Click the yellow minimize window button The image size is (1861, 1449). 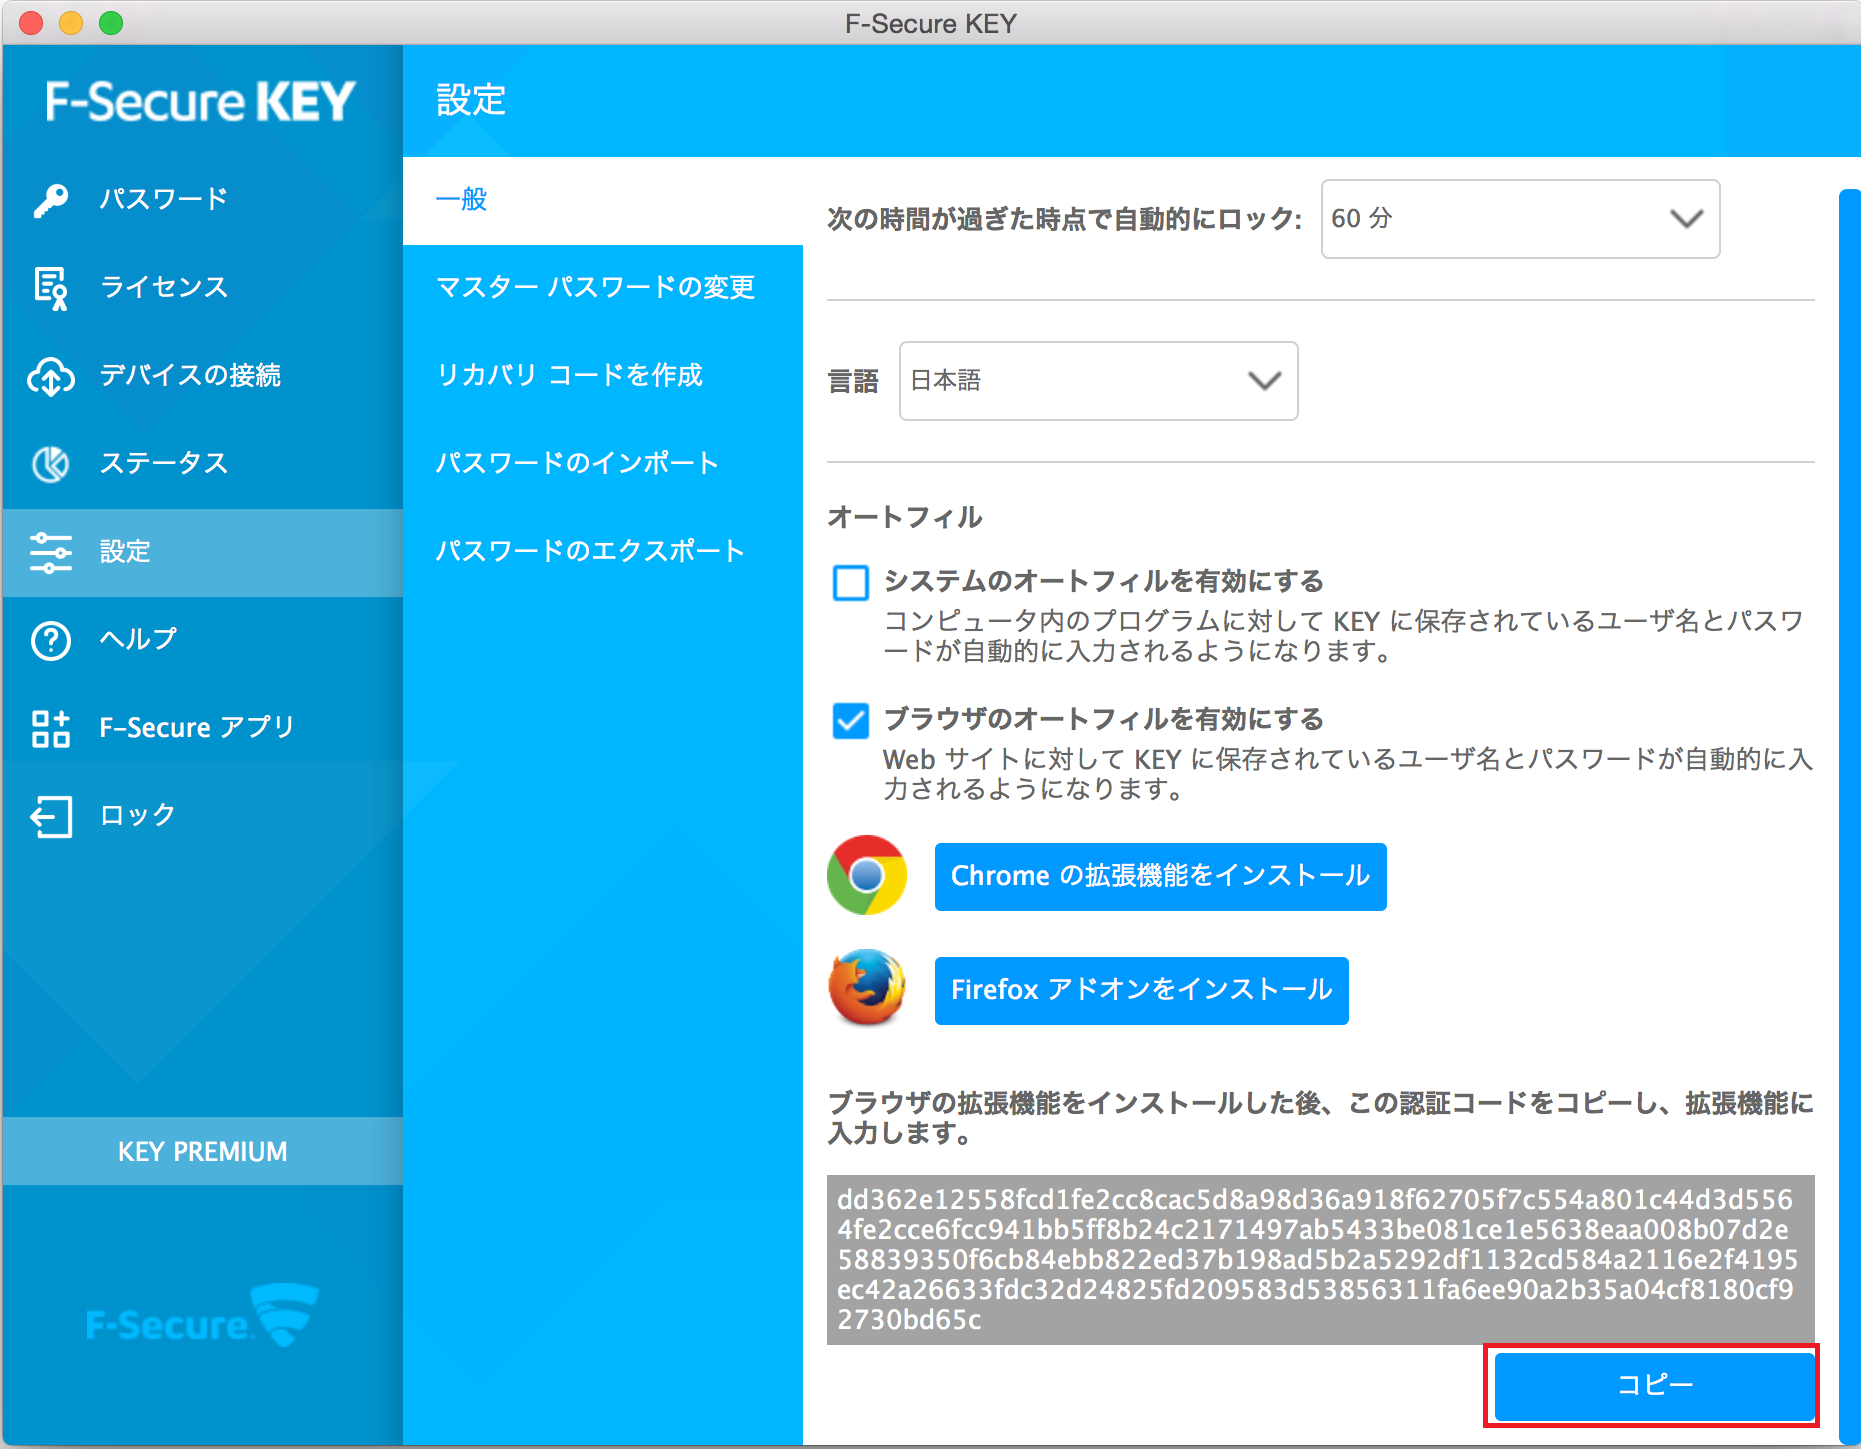coord(71,23)
